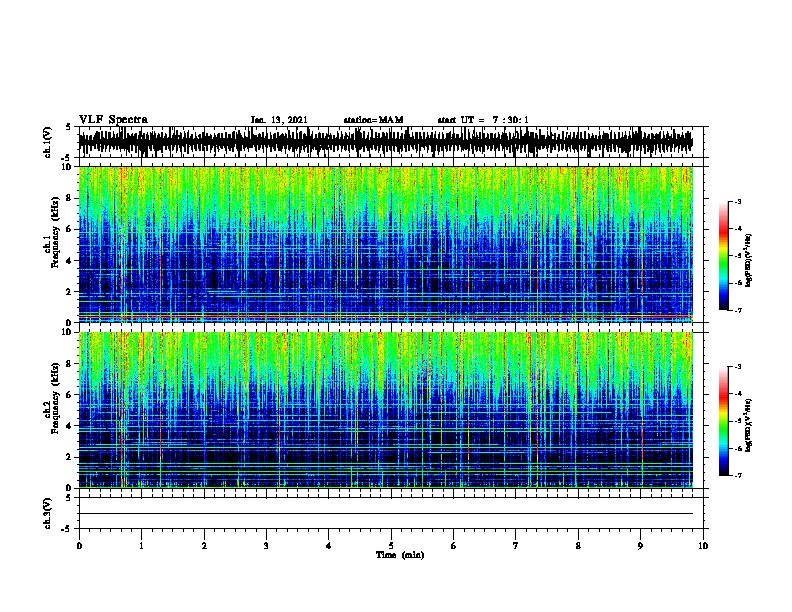Image resolution: width=792 pixels, height=612 pixels.
Task: Click the "ch.1(V)" waveform axis label
Action: click(x=48, y=142)
